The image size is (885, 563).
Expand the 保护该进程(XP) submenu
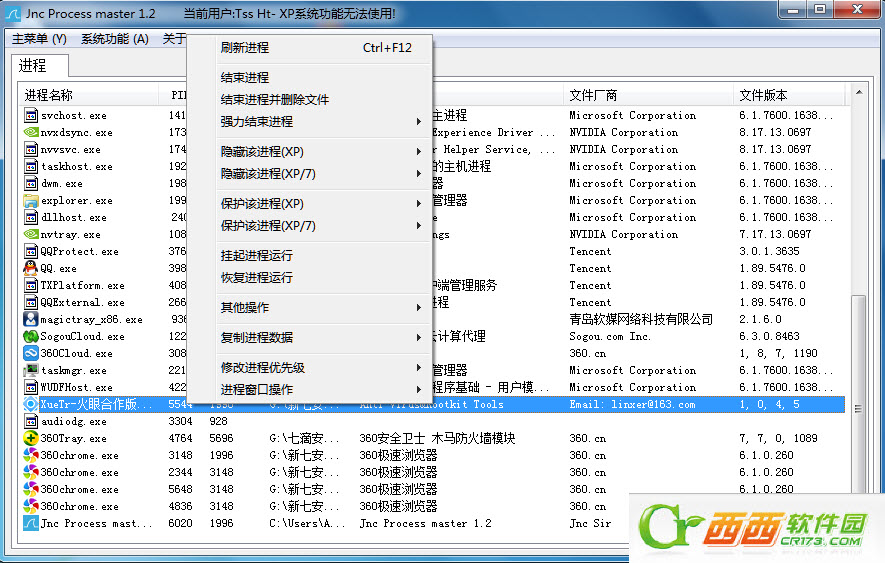(419, 203)
